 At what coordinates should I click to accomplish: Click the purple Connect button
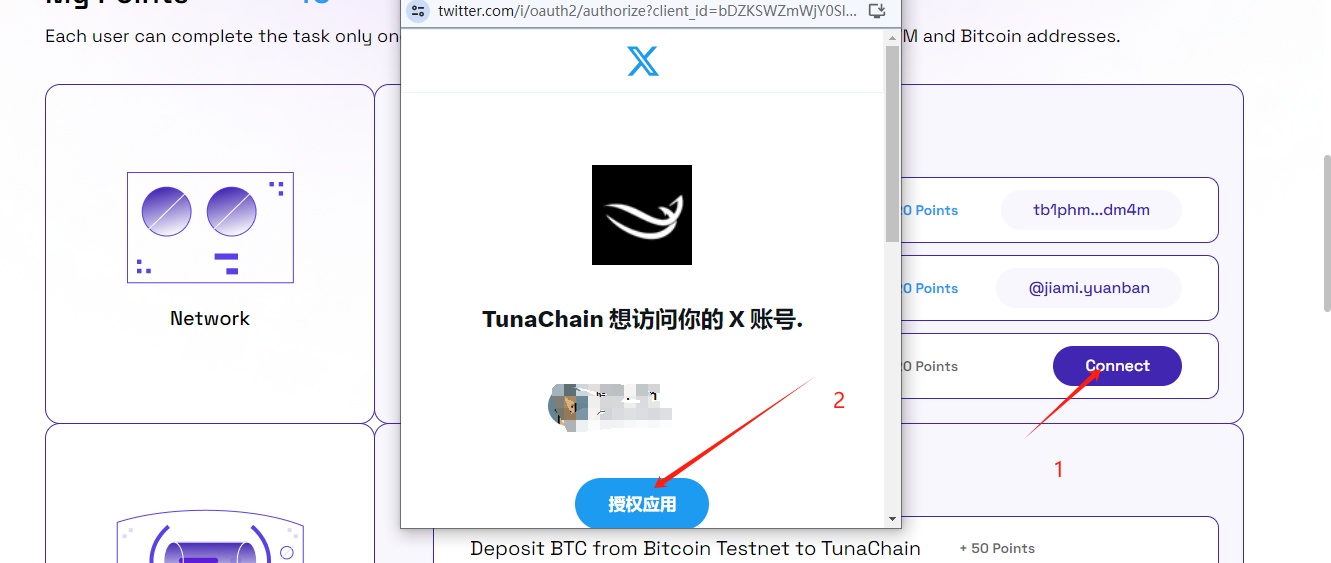tap(1117, 366)
